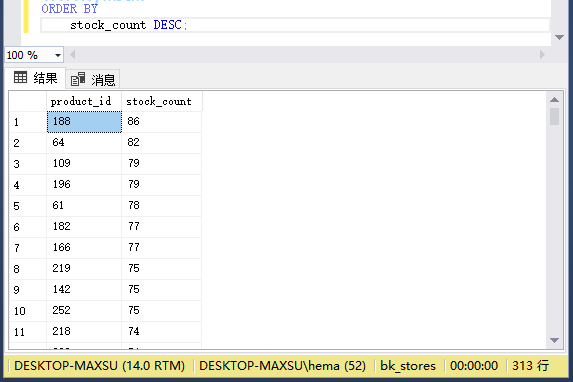
Task: Select cell with product_id 188
Action: tap(84, 122)
